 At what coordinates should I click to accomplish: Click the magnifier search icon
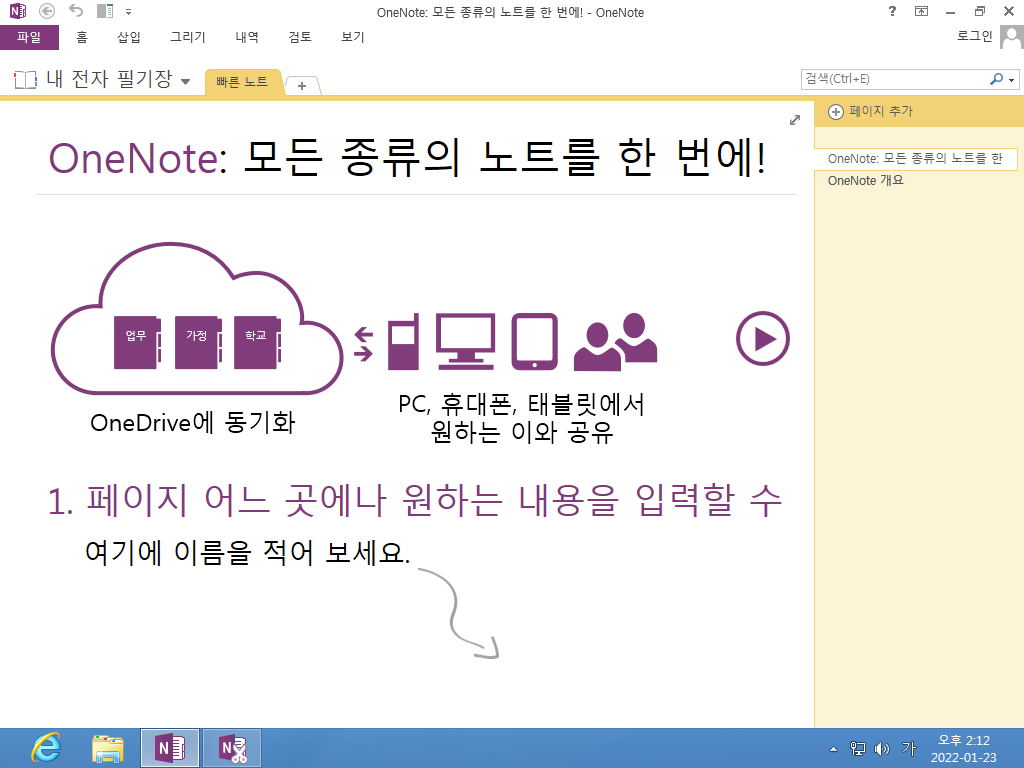[x=996, y=79]
